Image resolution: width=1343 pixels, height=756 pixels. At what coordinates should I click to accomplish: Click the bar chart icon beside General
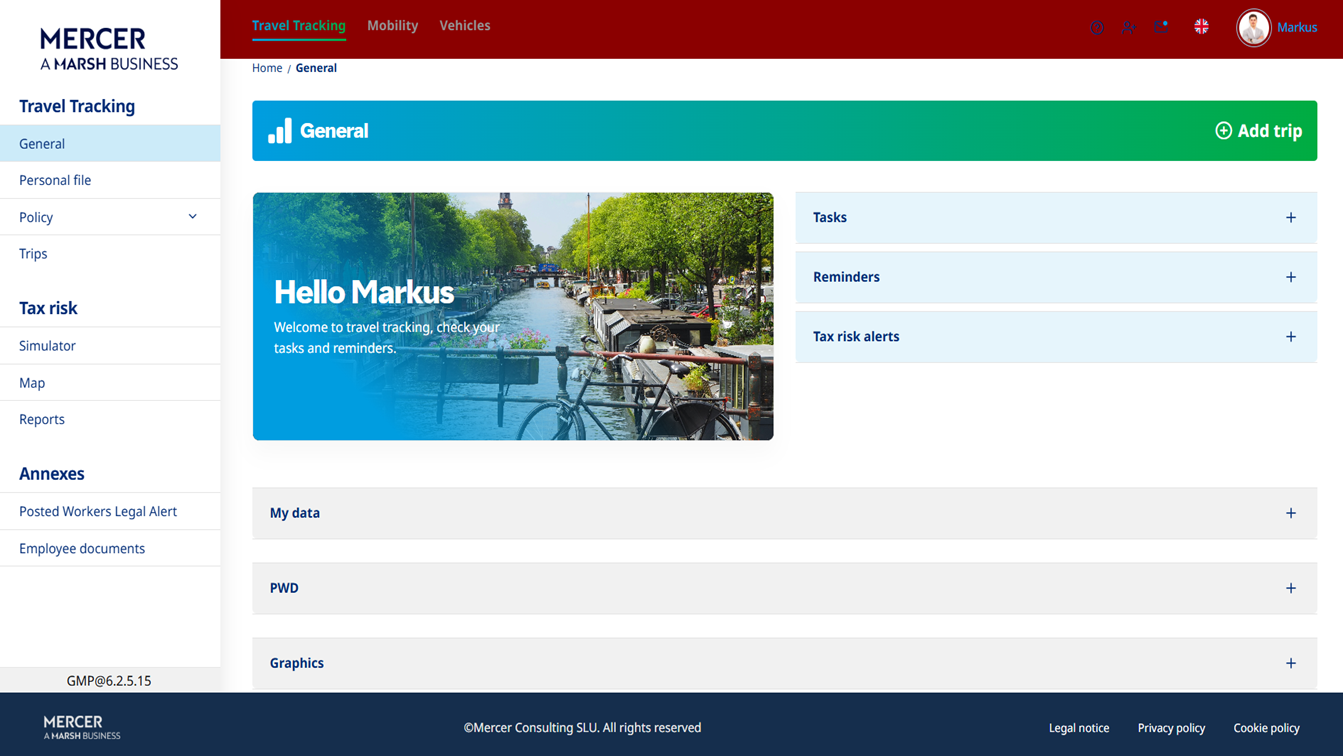click(x=279, y=130)
